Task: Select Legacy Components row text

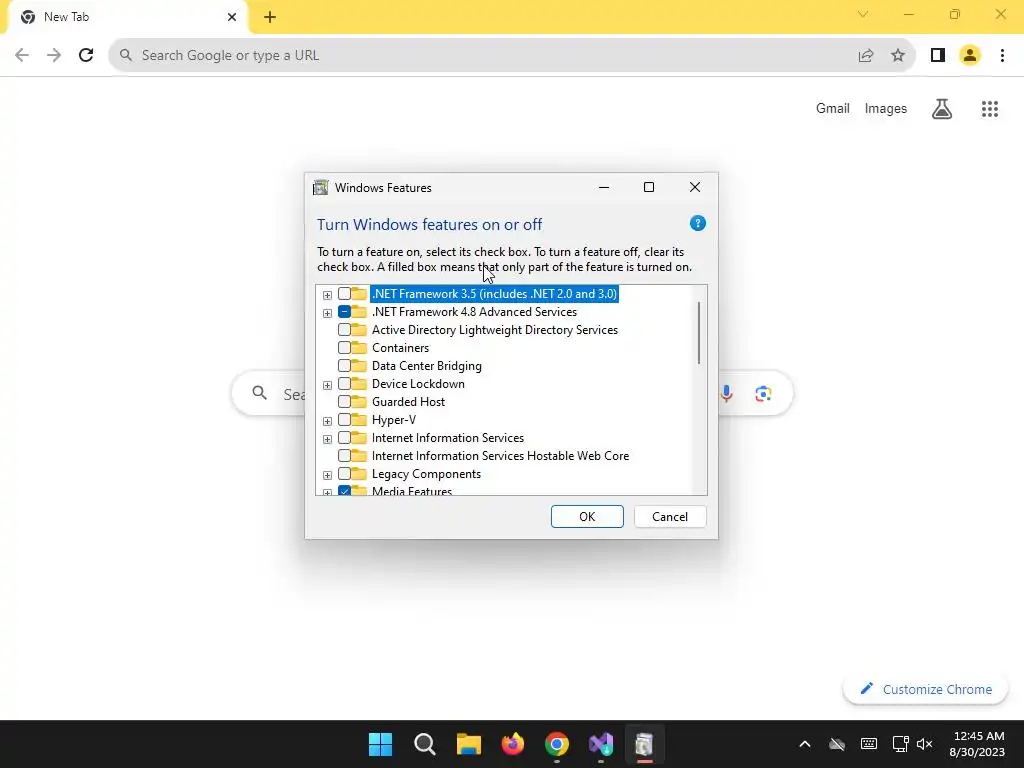Action: click(x=426, y=473)
